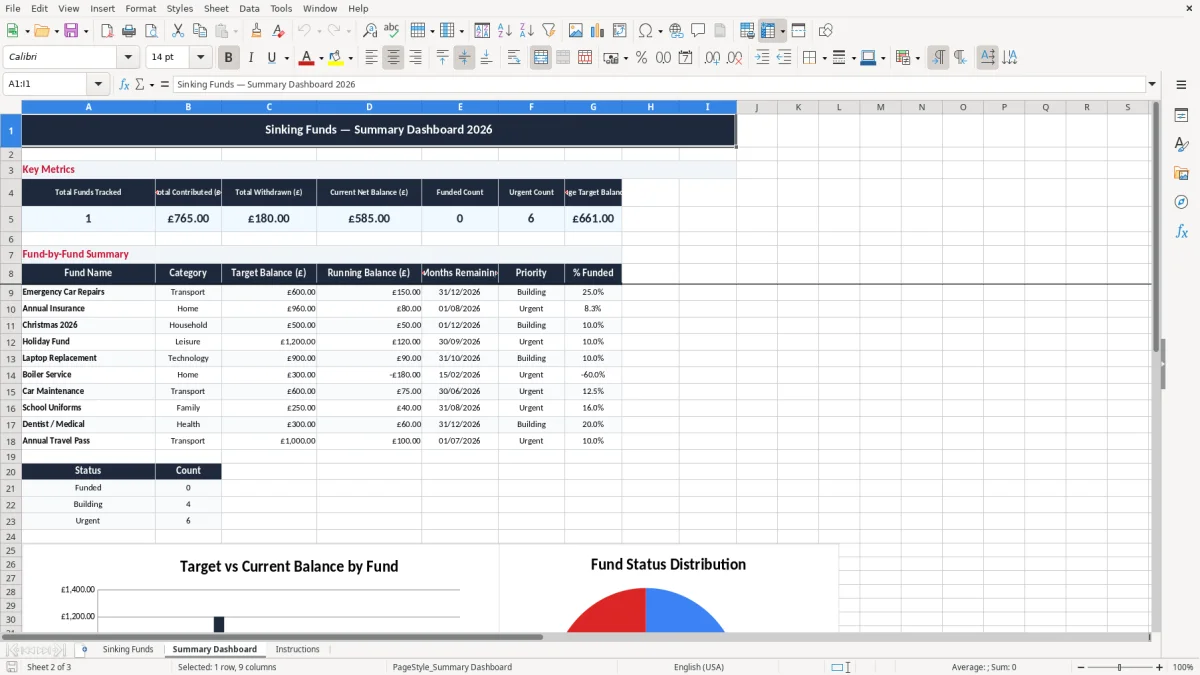Viewport: 1200px width, 675px height.
Task: Open the Open-document recent files dropdown arrow
Action: point(55,31)
